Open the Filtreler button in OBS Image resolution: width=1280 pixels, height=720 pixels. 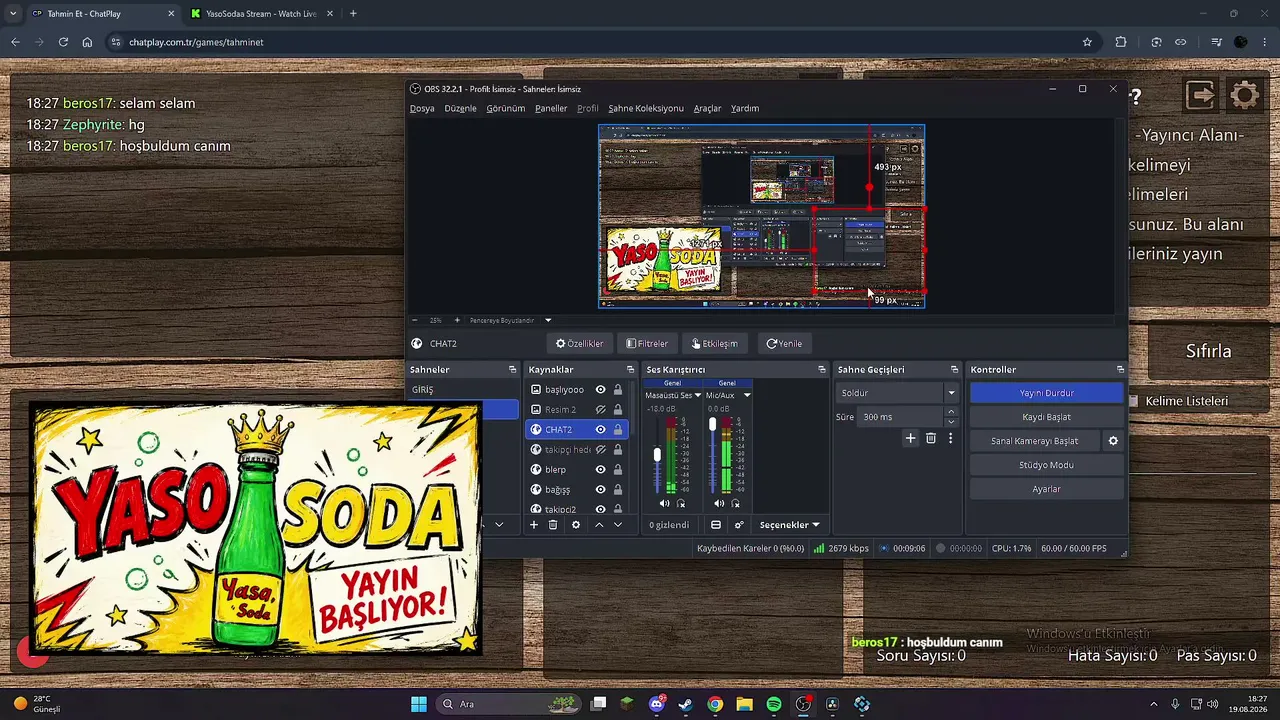[x=647, y=343]
